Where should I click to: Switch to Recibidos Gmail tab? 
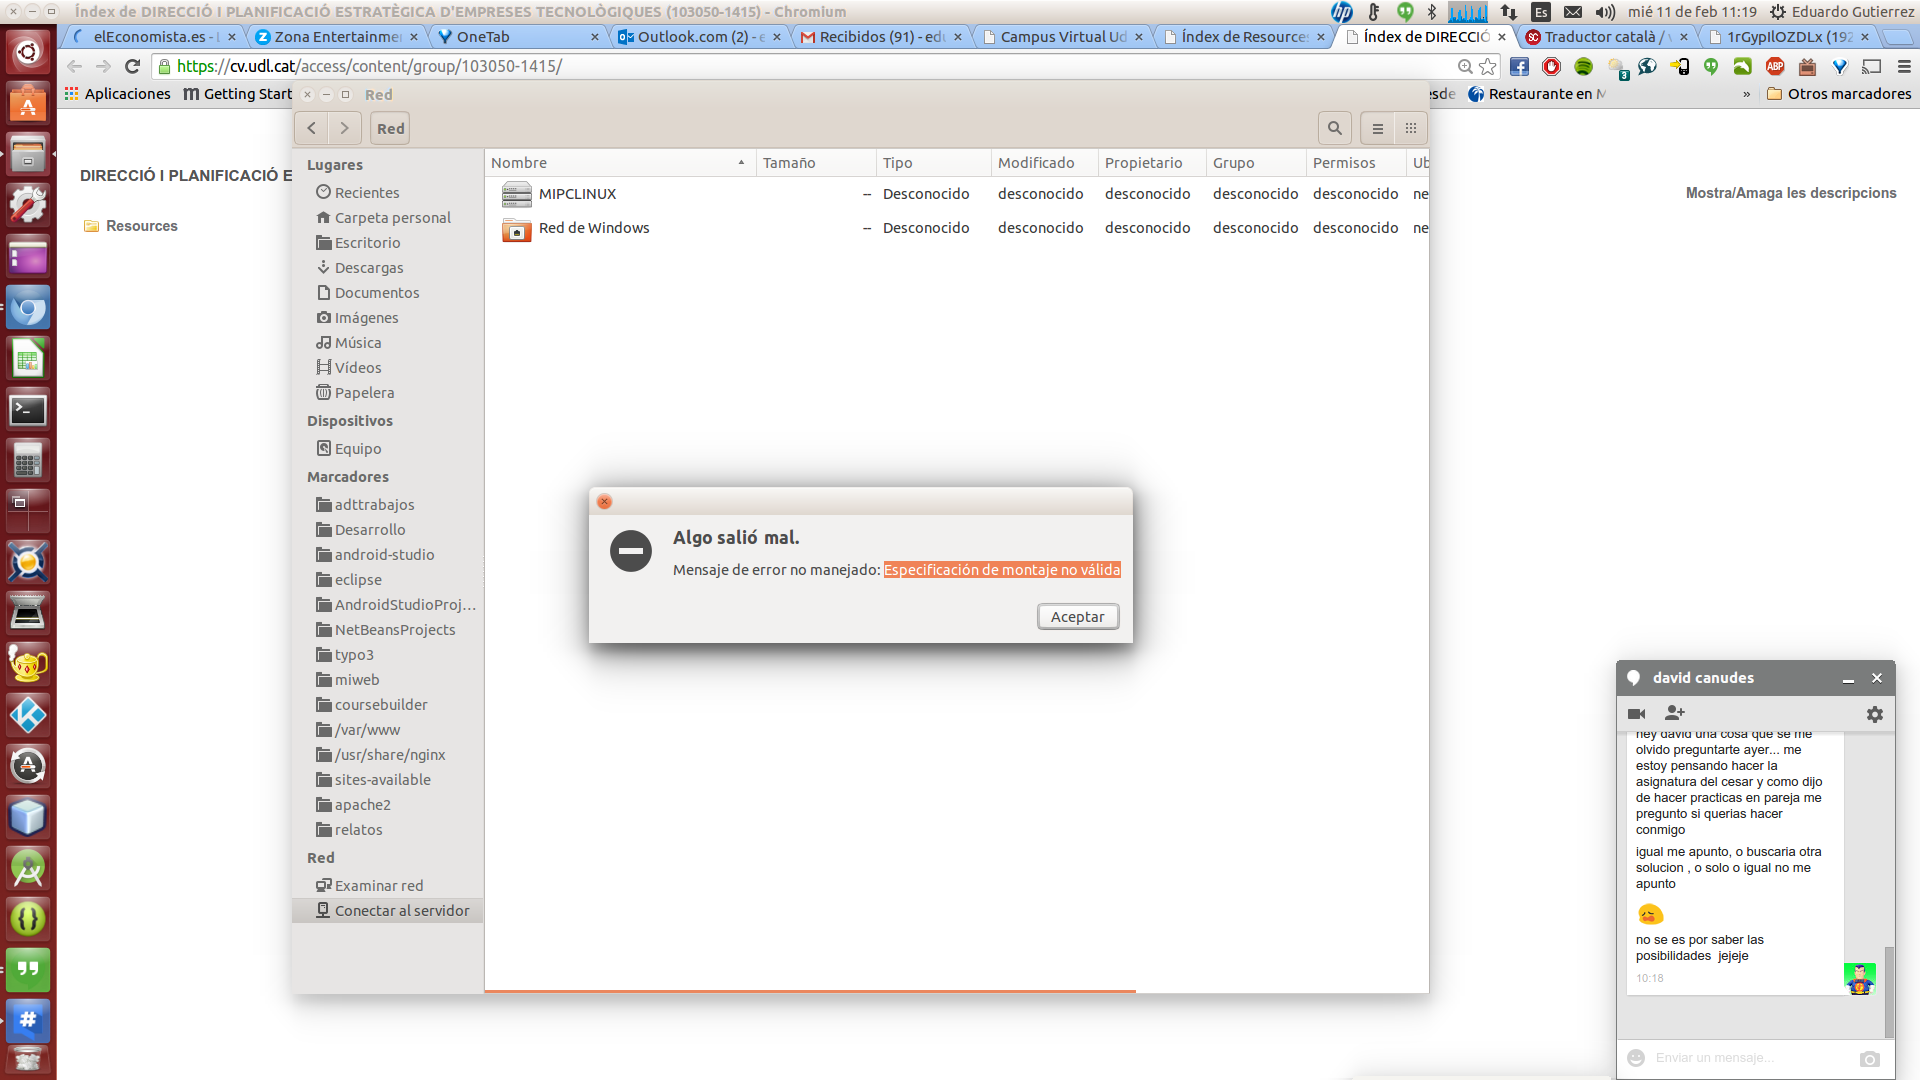[880, 37]
